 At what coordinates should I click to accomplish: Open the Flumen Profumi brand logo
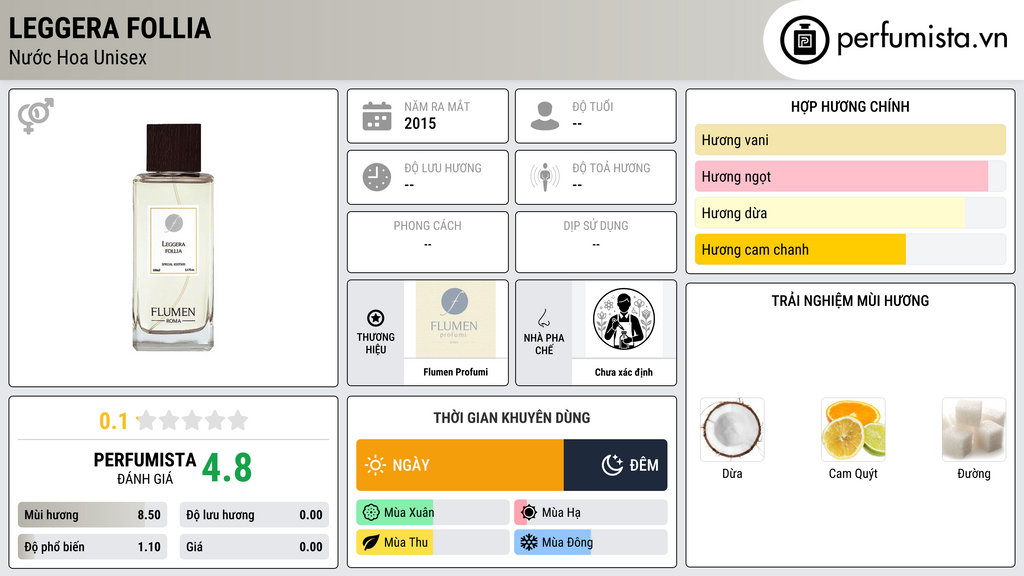pos(455,319)
